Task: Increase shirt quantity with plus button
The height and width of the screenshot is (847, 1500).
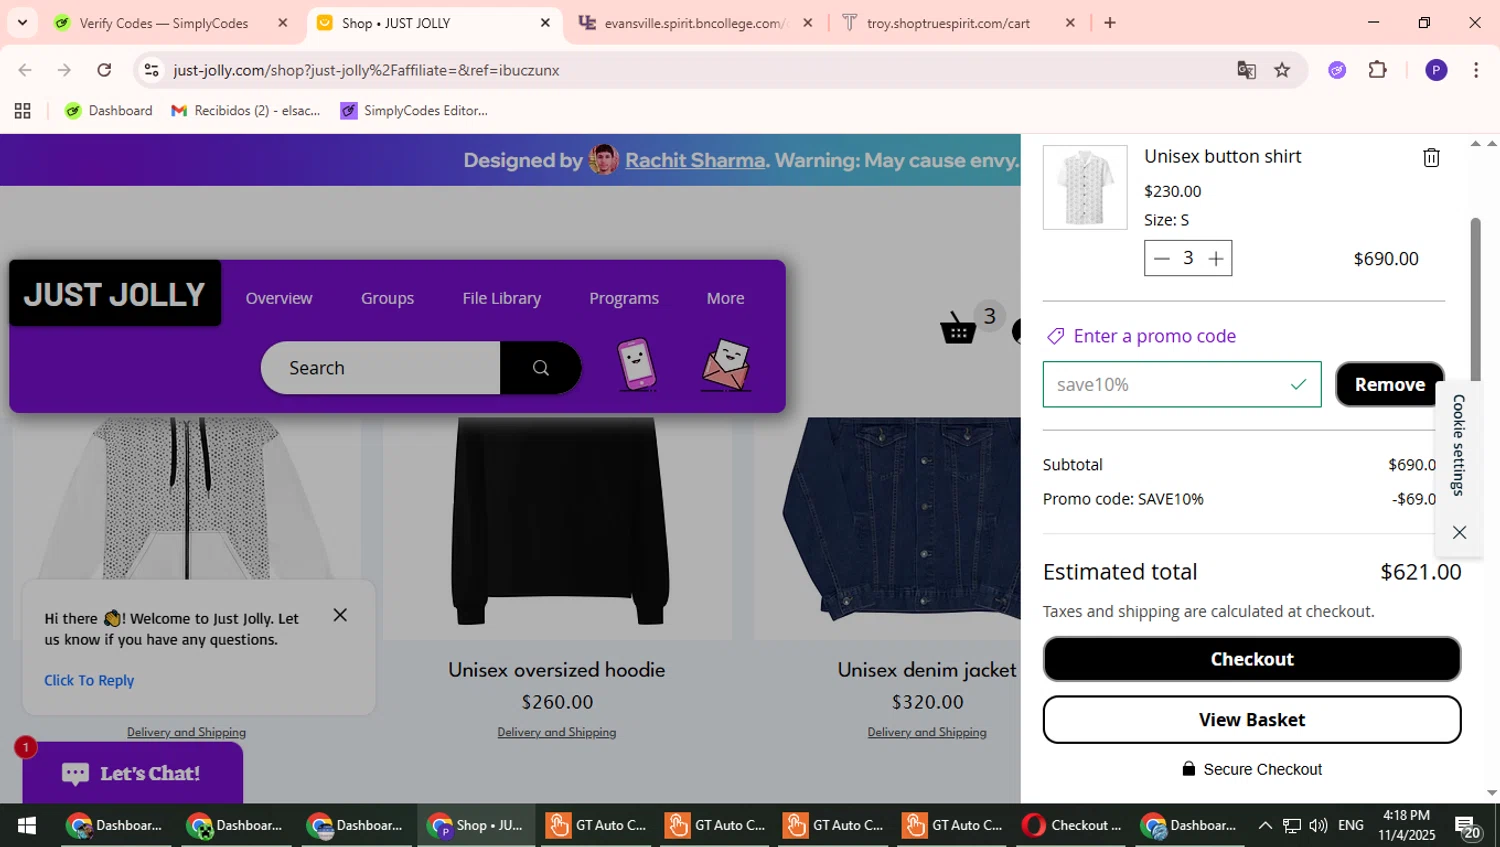Action: (x=1216, y=259)
